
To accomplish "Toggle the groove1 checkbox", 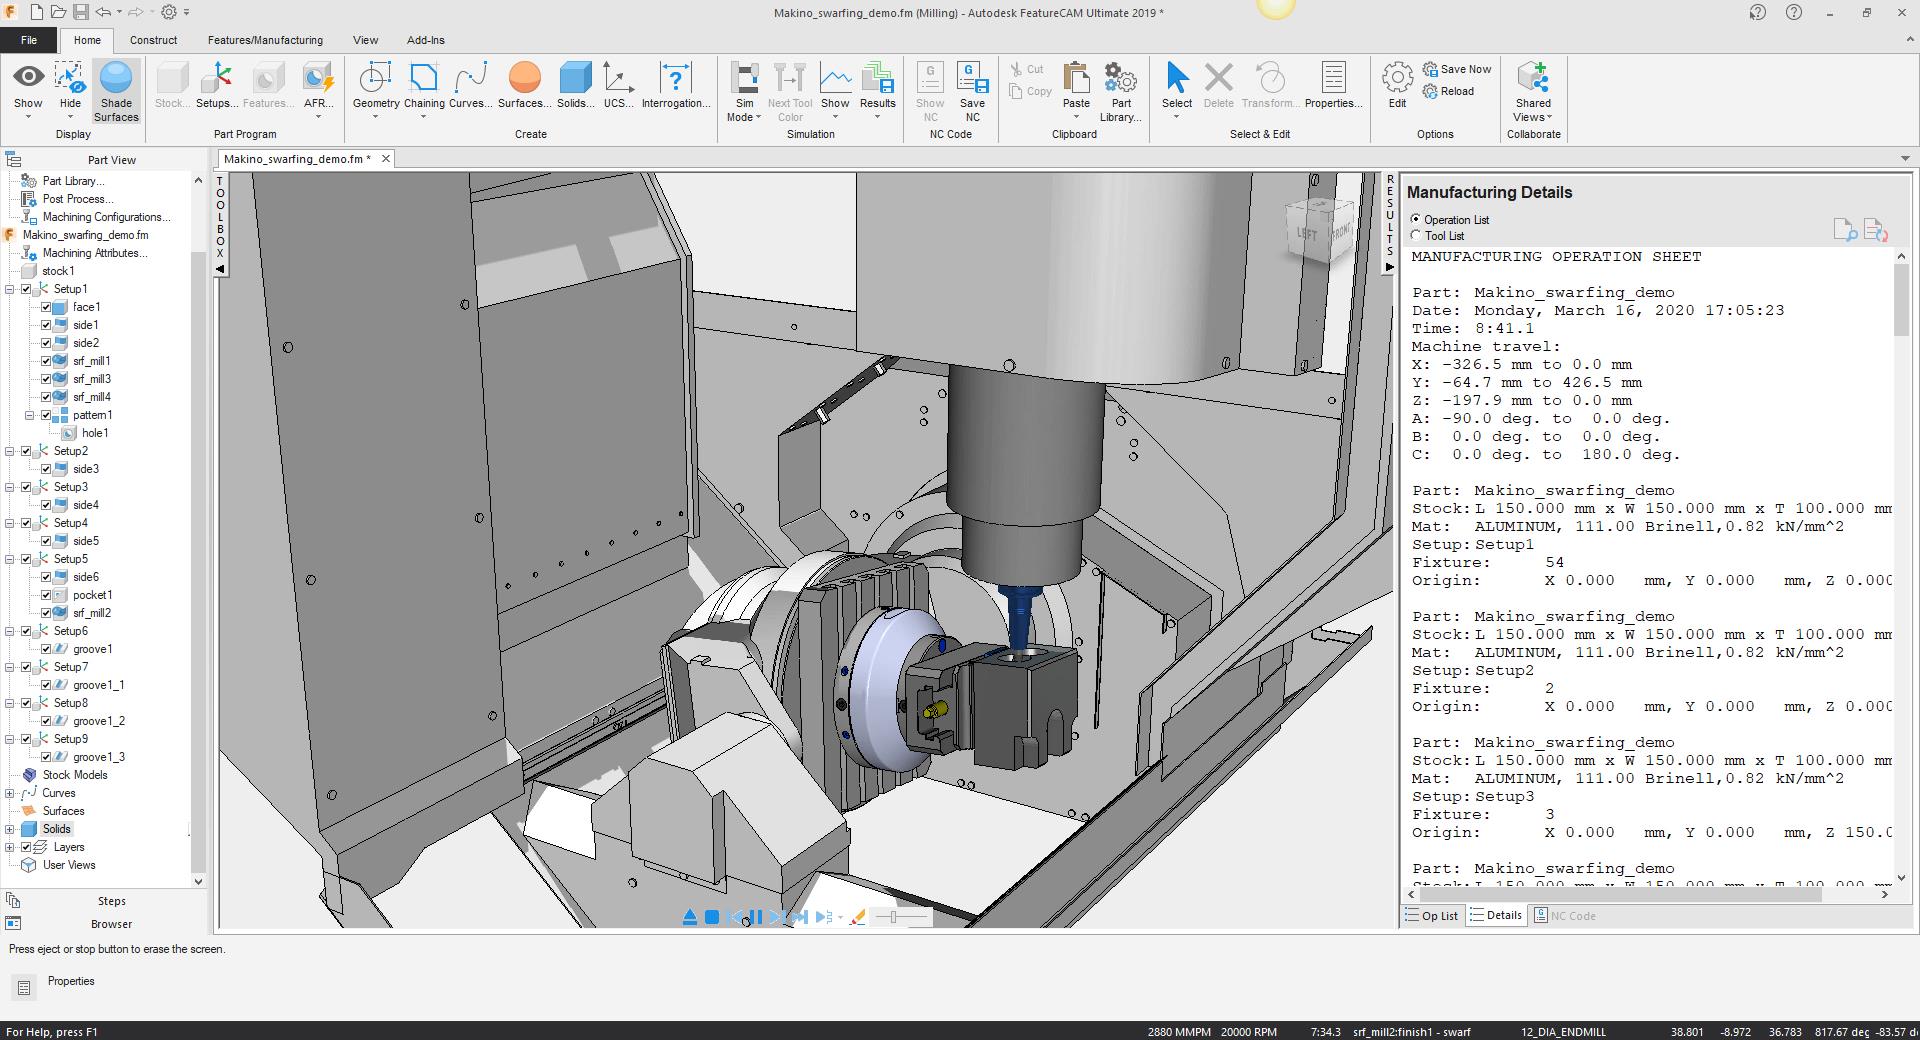I will pos(46,649).
